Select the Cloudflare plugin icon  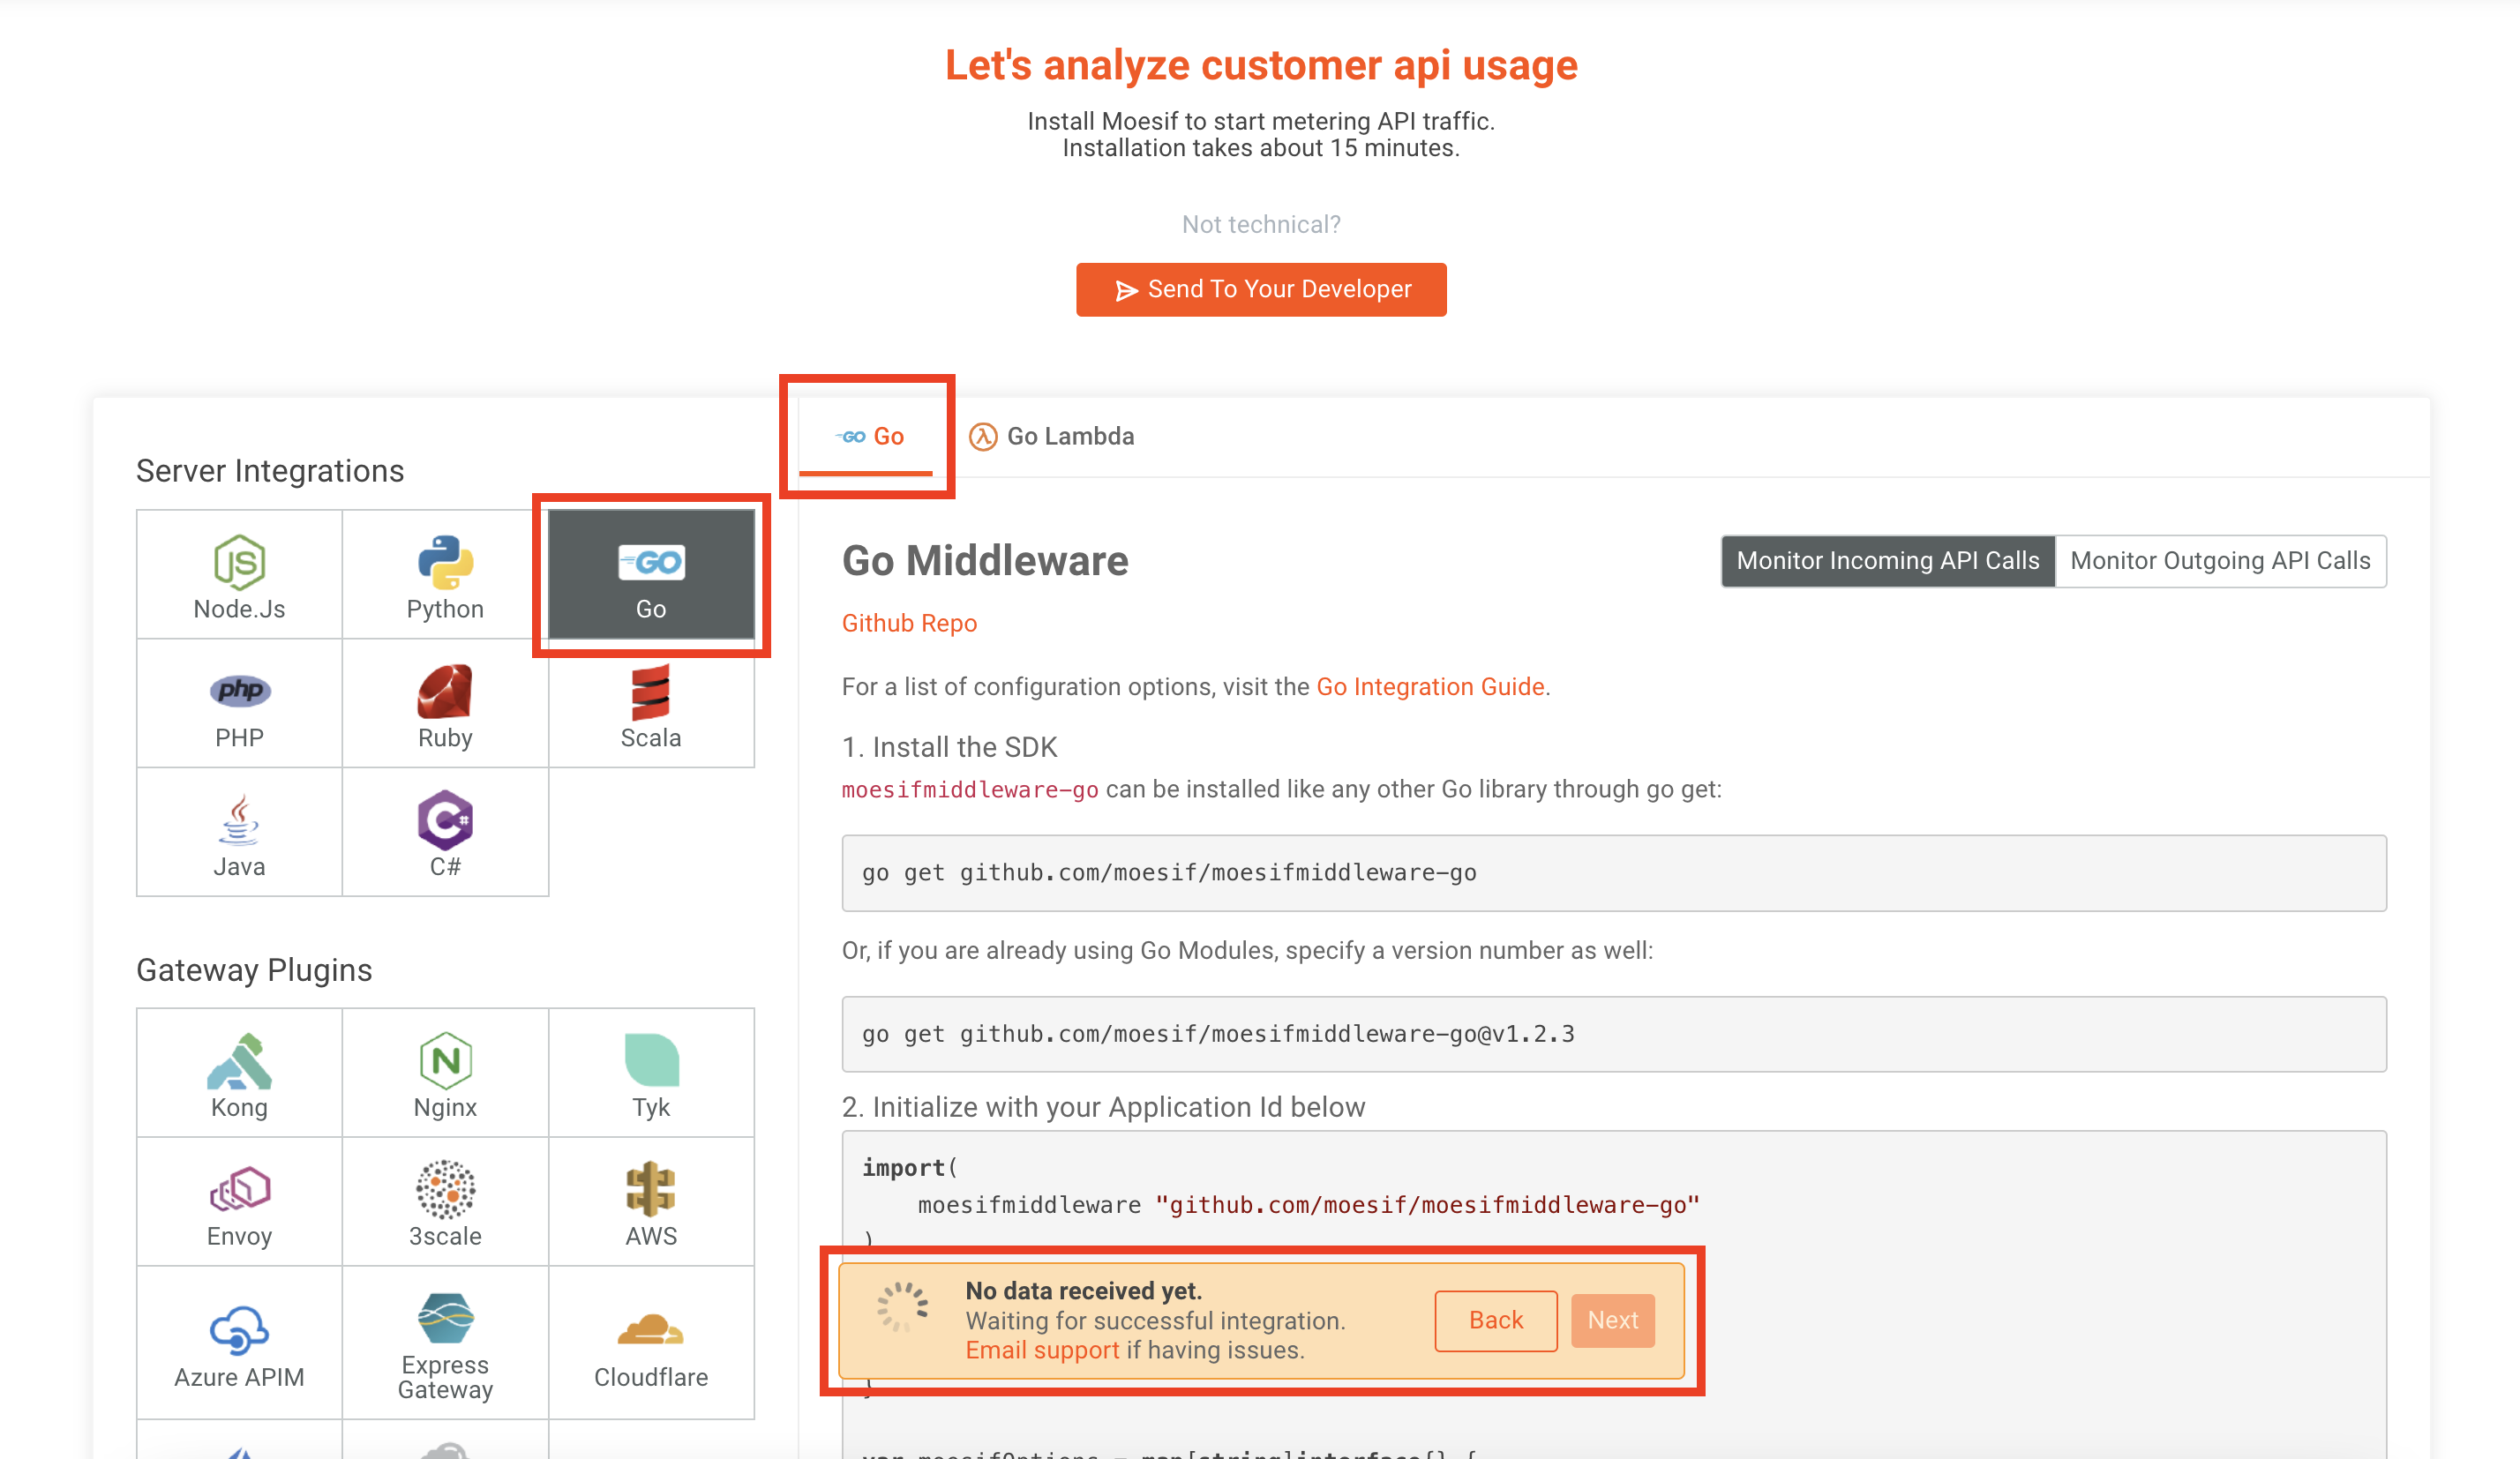click(651, 1344)
